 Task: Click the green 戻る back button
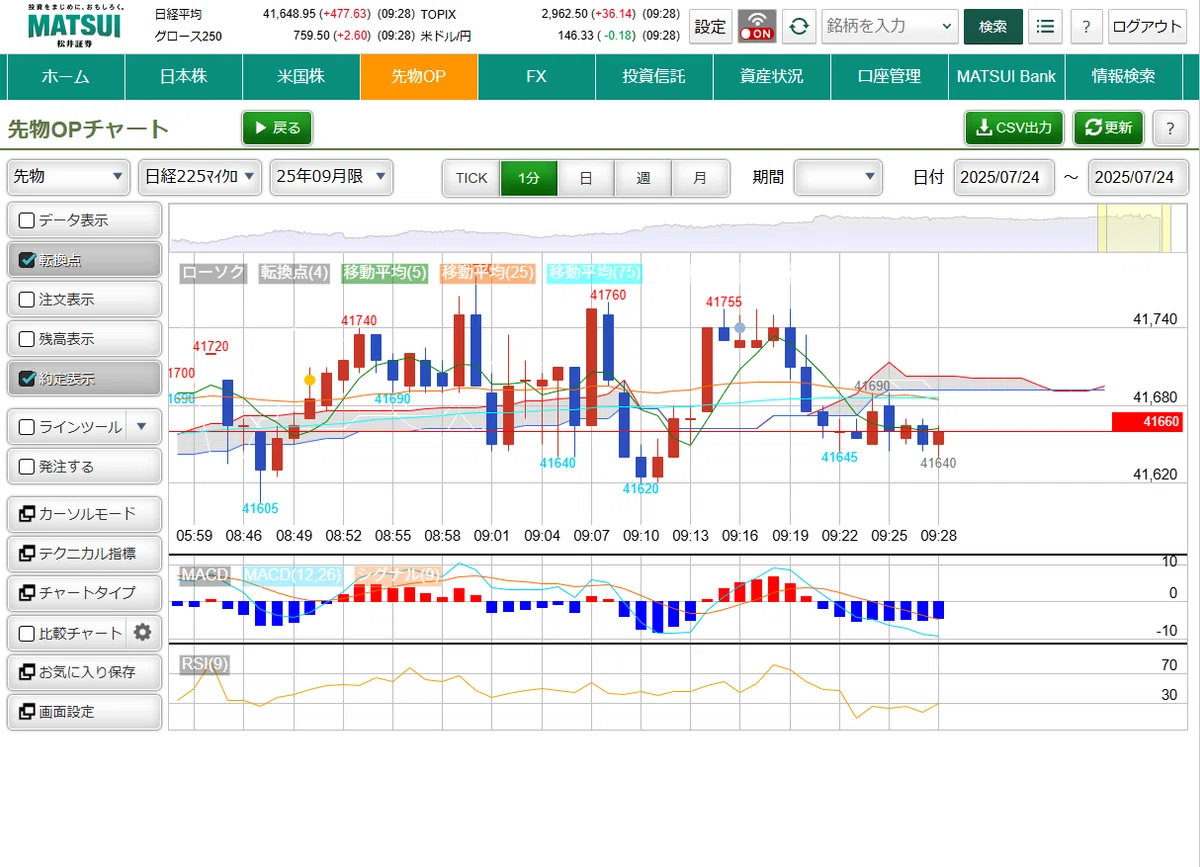click(x=277, y=128)
